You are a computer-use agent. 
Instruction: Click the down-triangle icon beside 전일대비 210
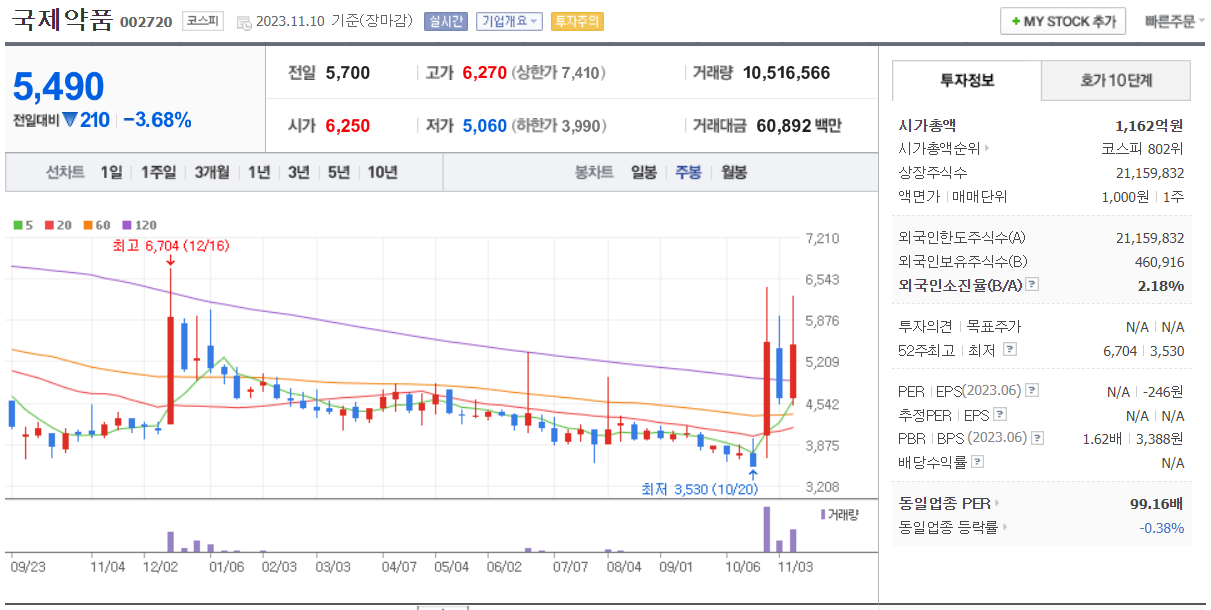(70, 120)
